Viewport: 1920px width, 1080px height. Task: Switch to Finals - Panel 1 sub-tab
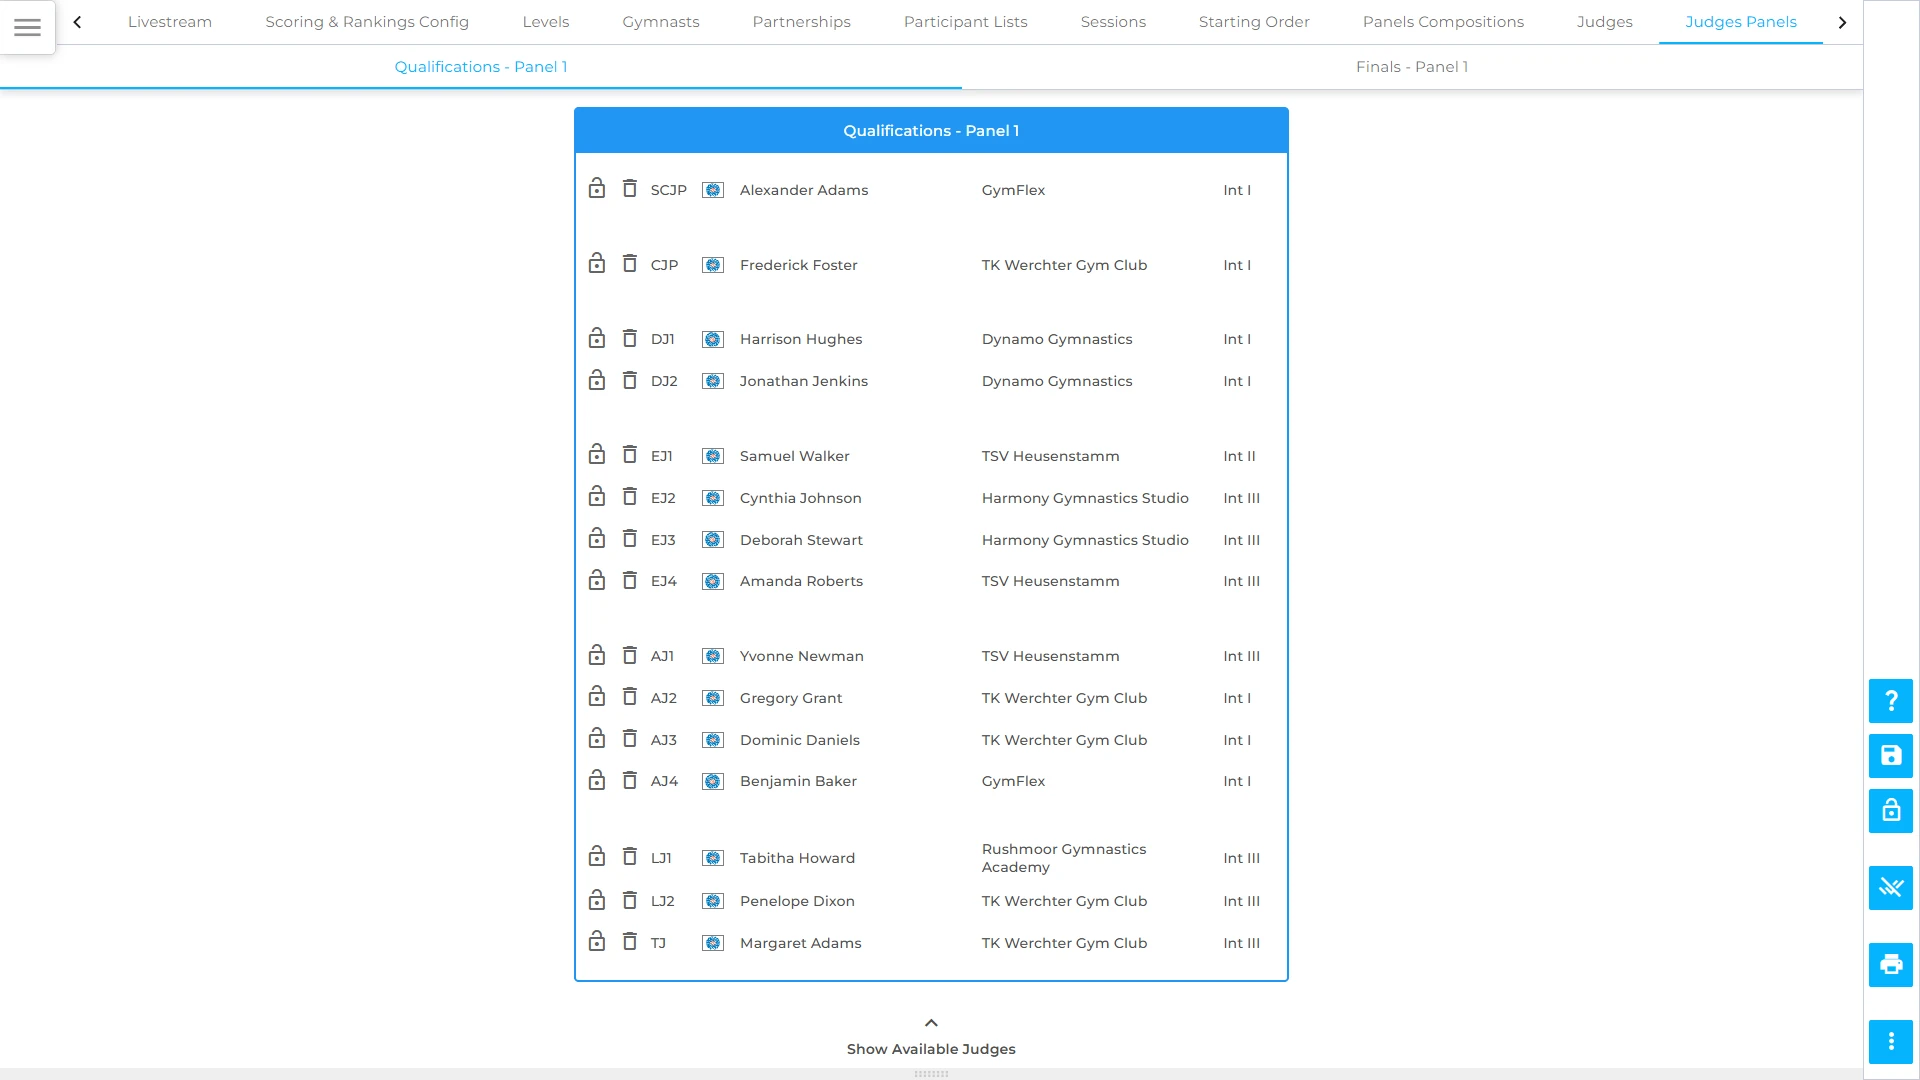point(1412,67)
